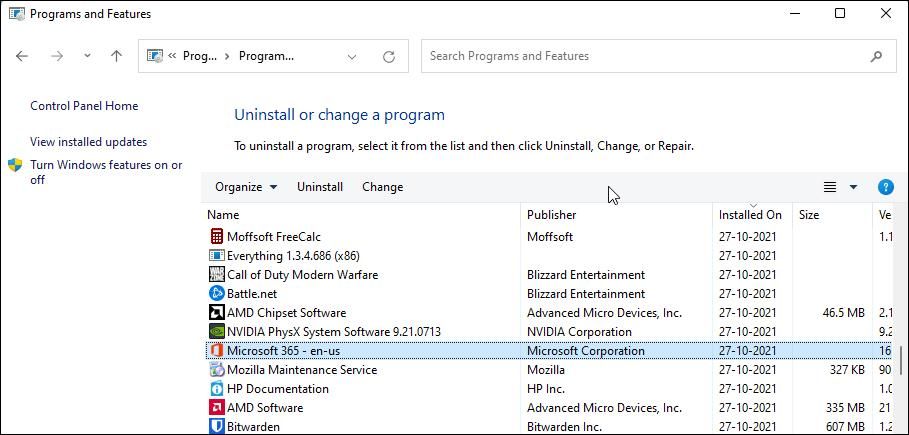The height and width of the screenshot is (435, 909).
Task: Click the Microsoft Corporation publisher cell
Action: 586,351
